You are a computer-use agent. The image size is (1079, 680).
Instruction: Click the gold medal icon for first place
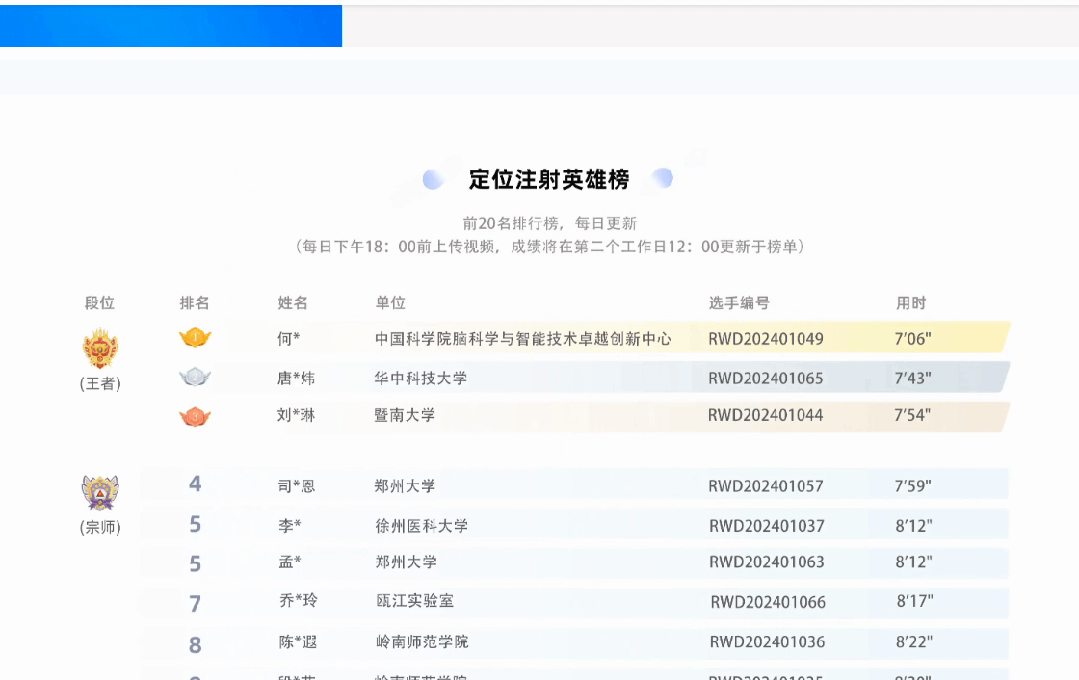pyautogui.click(x=195, y=338)
